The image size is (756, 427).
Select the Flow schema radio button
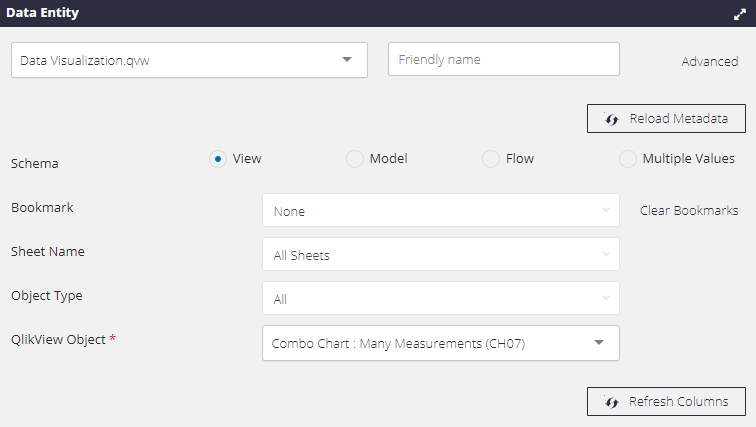[x=491, y=159]
